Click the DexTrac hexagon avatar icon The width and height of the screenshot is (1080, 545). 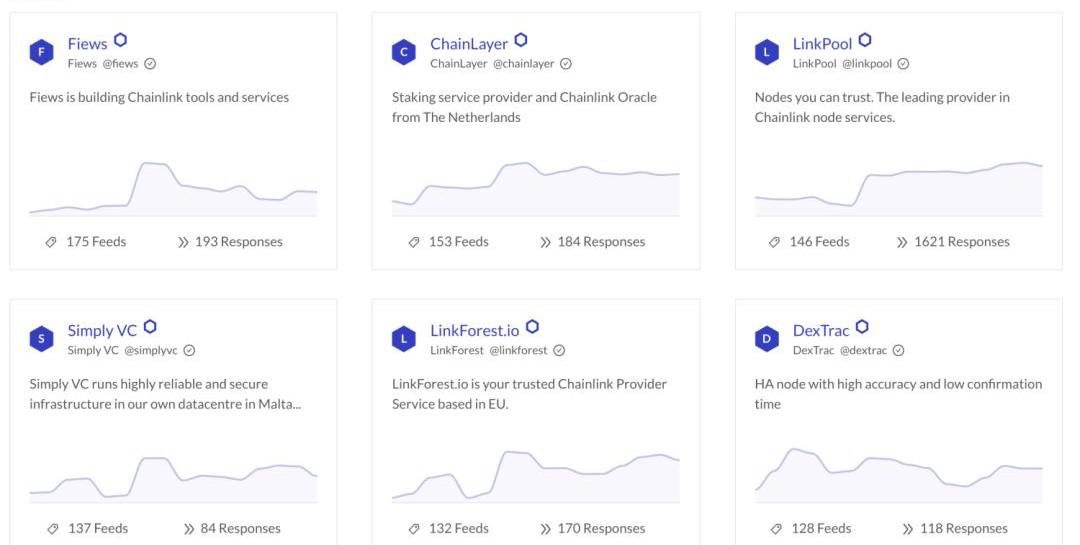(x=767, y=339)
